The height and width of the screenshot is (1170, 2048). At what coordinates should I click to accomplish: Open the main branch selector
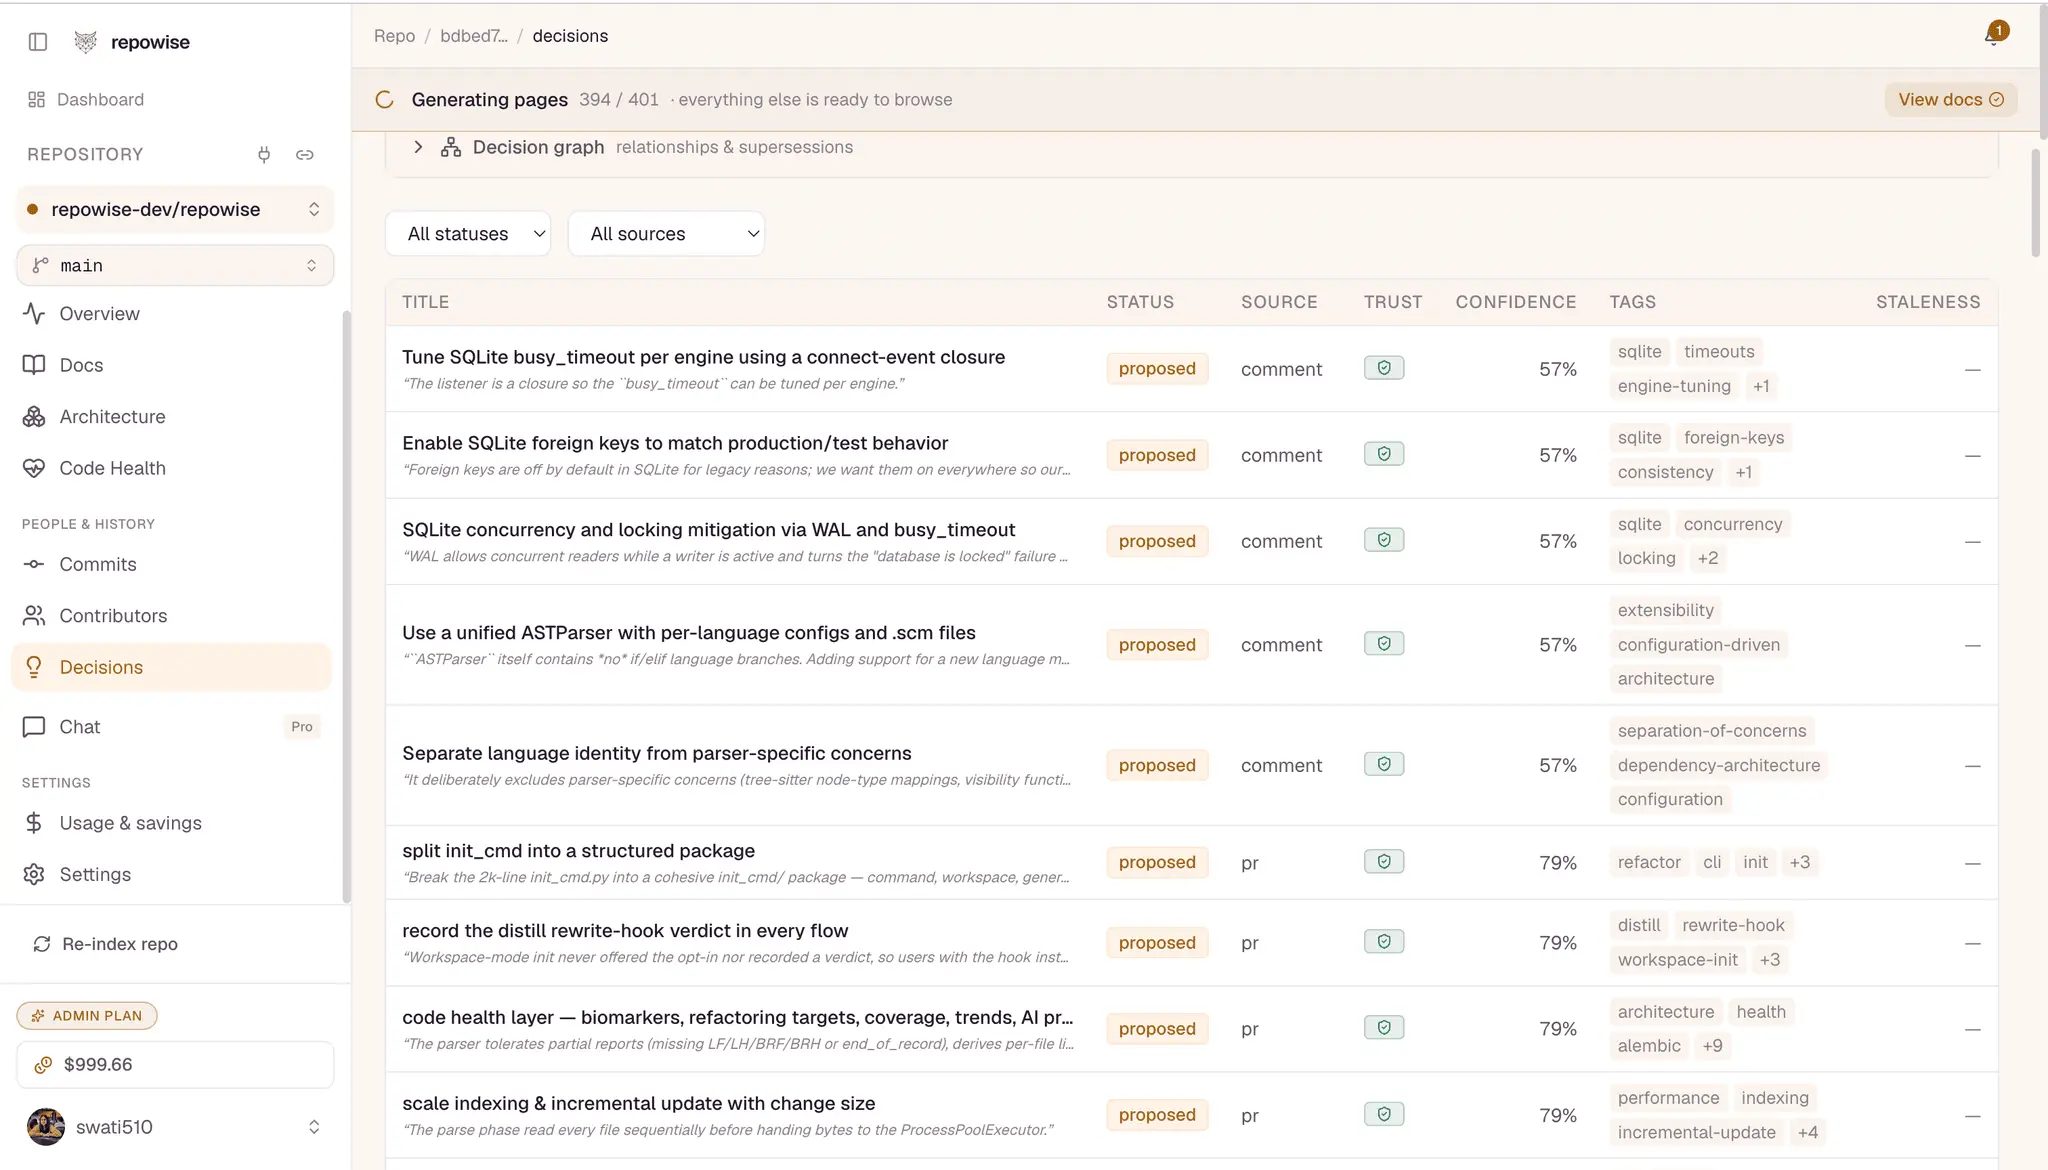point(175,265)
